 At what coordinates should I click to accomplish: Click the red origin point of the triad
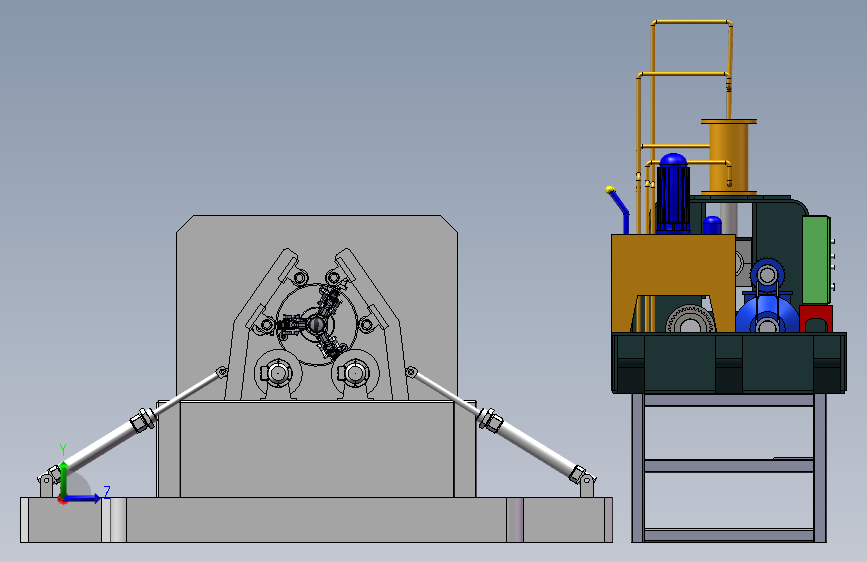62,500
